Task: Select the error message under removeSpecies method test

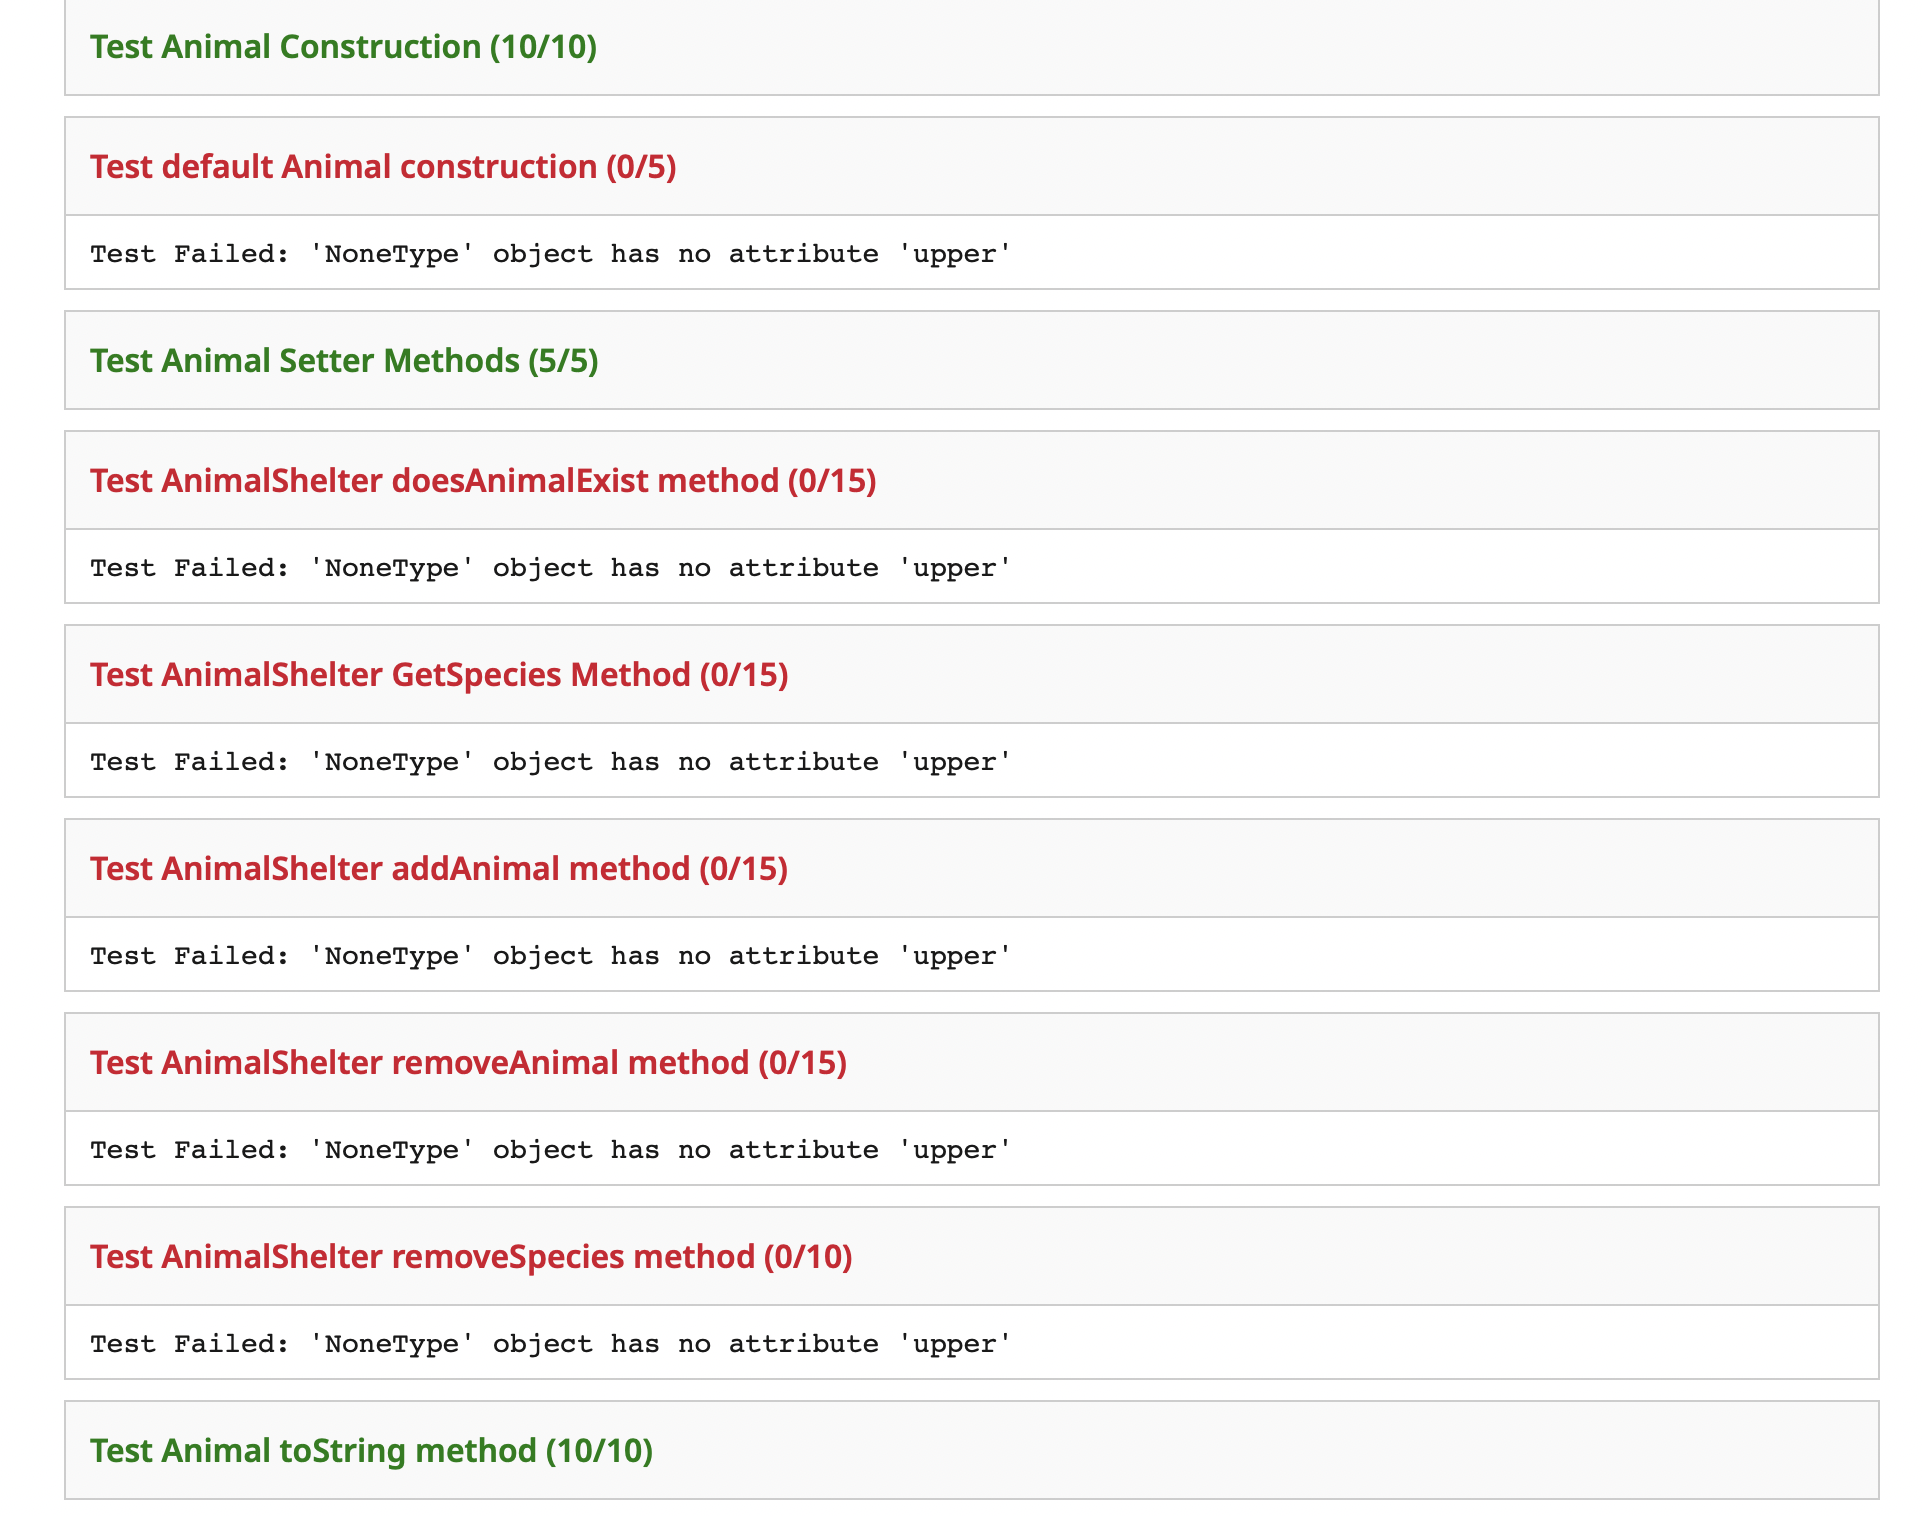Action: point(548,1343)
